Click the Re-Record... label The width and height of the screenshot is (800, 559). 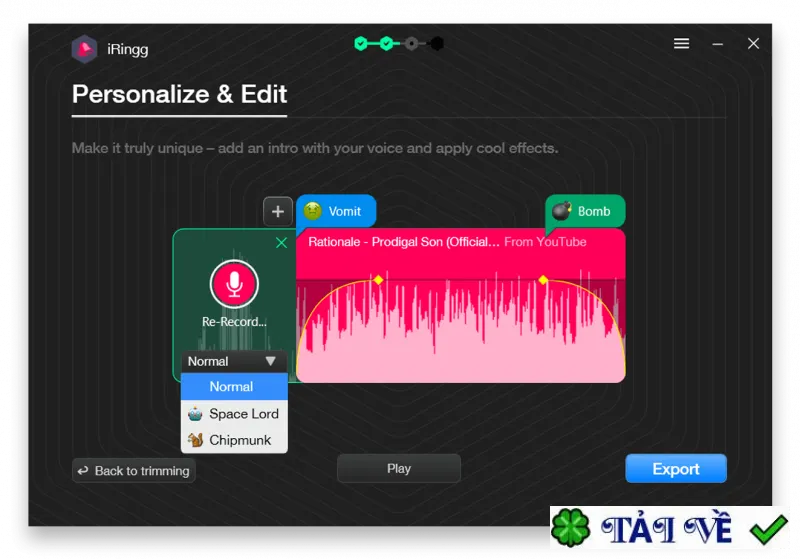tap(234, 322)
